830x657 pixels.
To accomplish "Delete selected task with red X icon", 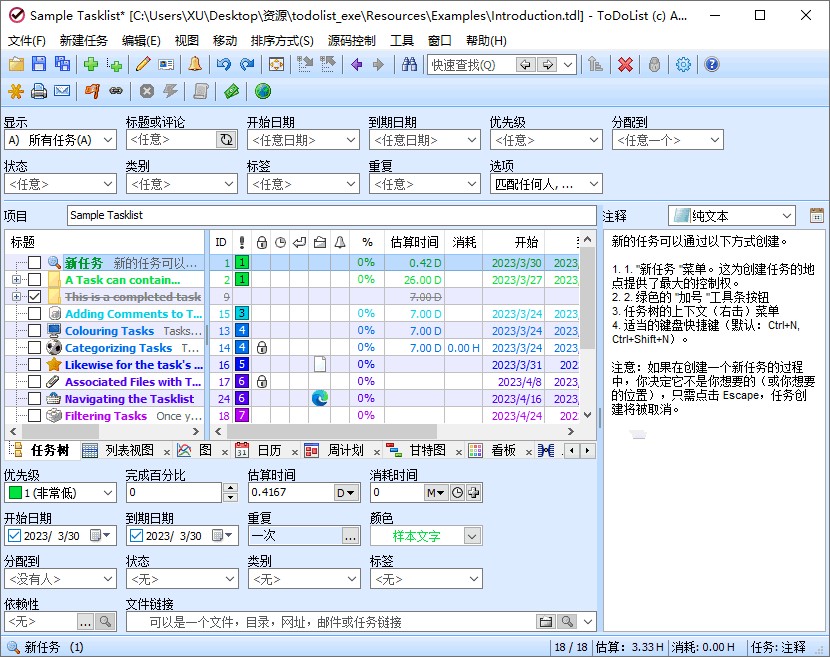I will [625, 65].
